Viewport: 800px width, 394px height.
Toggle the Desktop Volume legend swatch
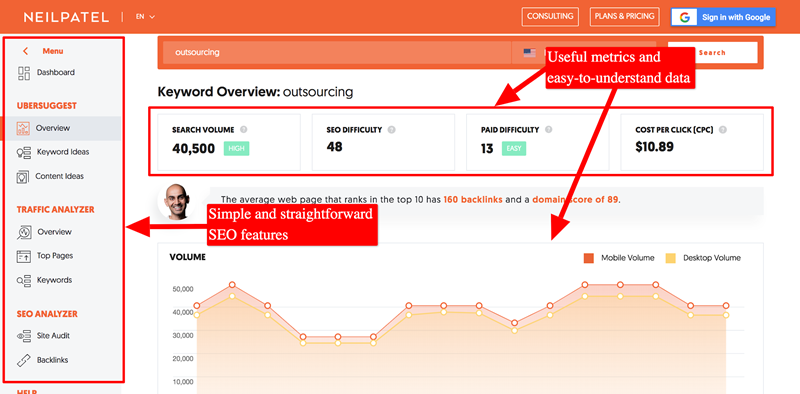pos(670,258)
